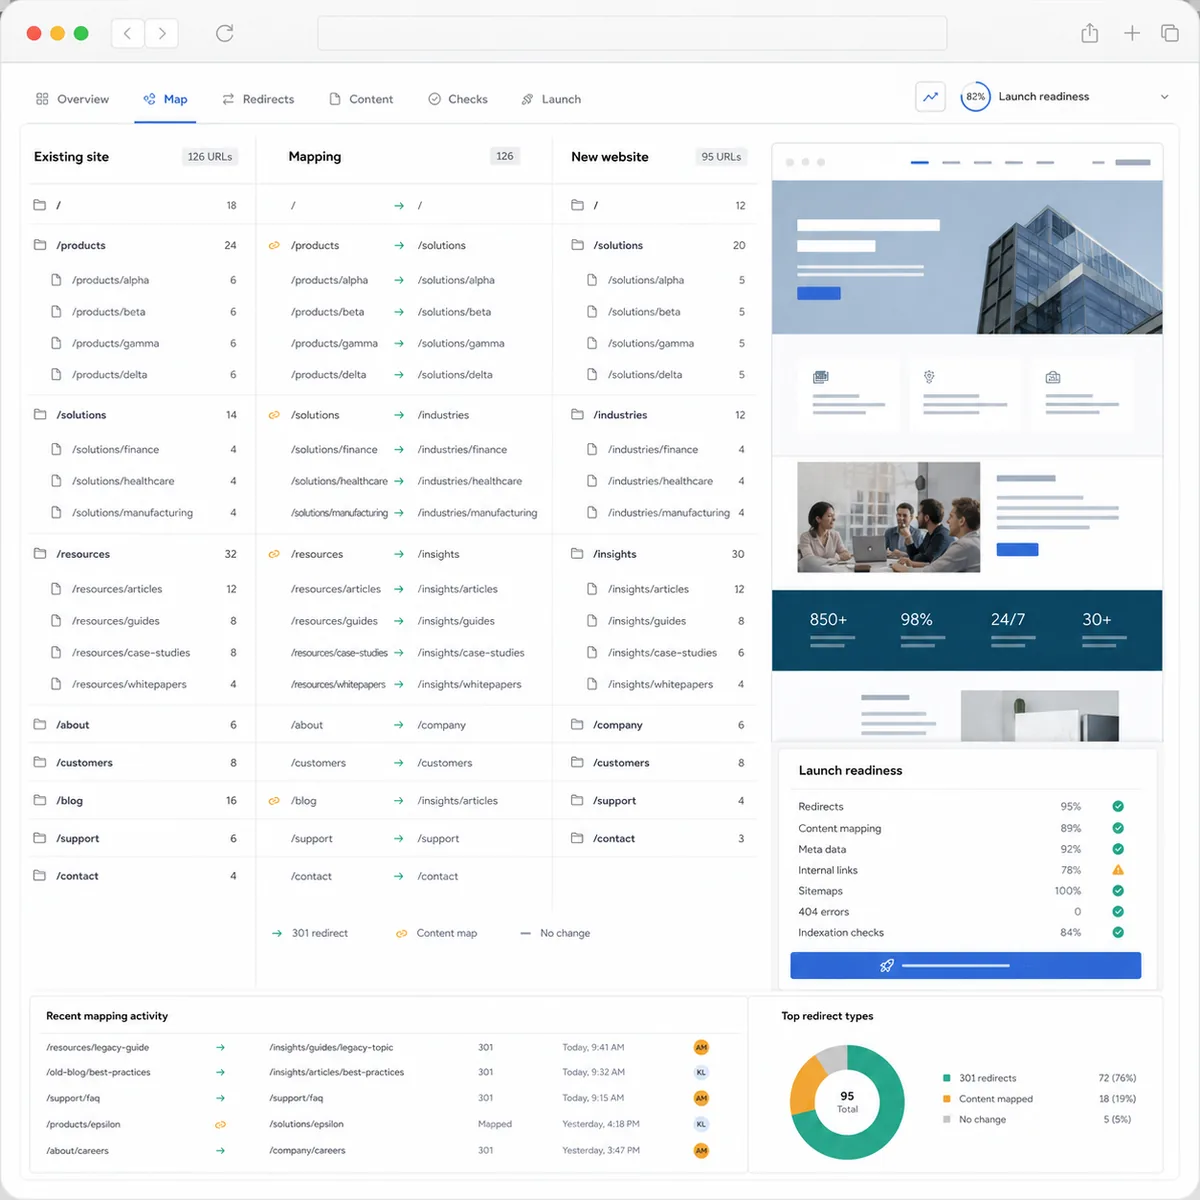Click content map icon on /resources mapping

coord(274,554)
